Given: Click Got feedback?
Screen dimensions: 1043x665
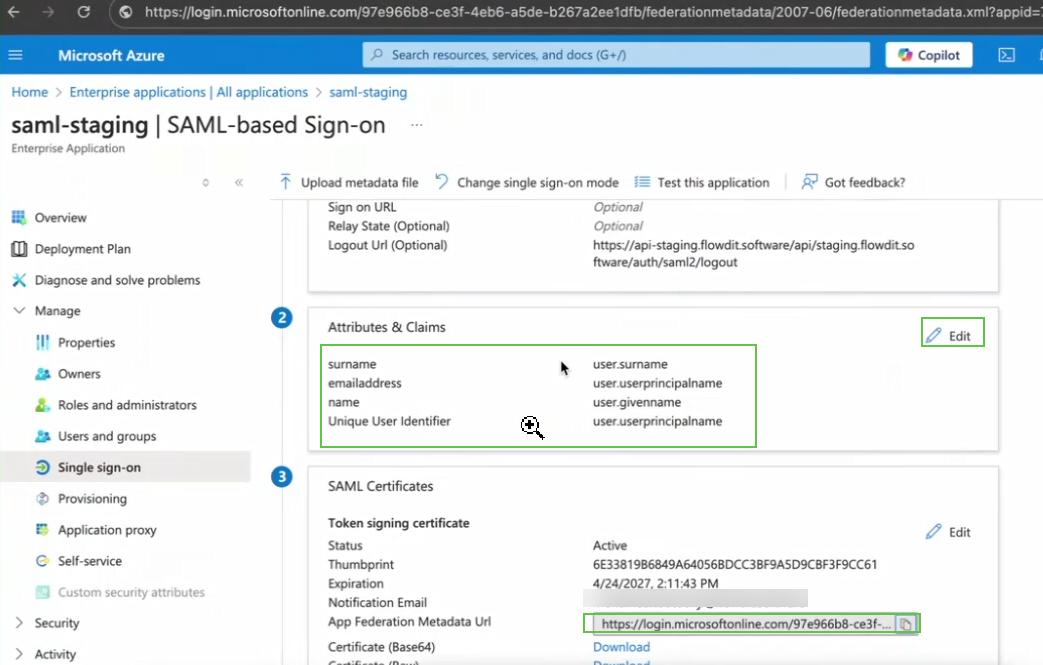Looking at the screenshot, I should [853, 182].
